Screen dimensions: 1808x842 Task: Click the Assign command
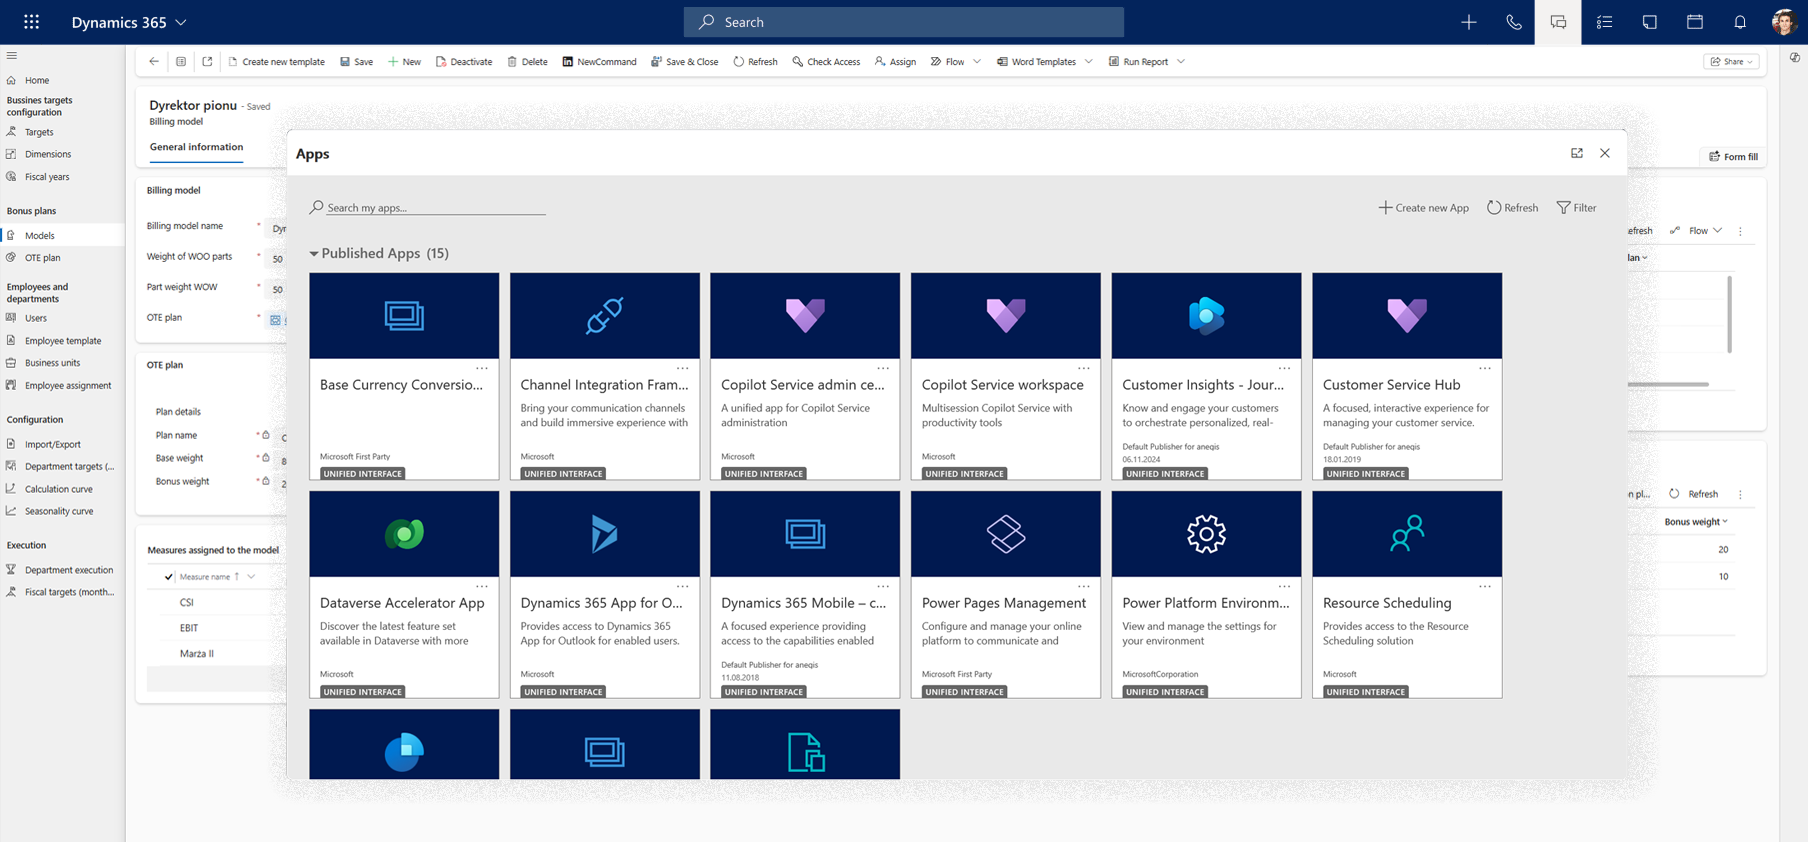895,62
